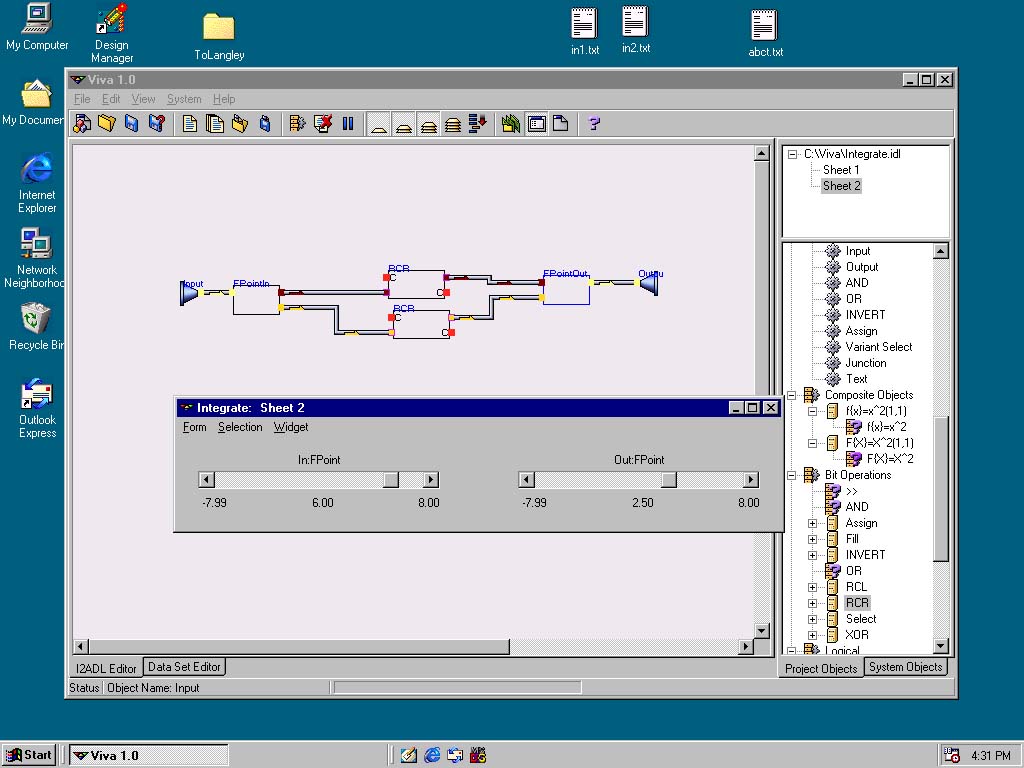Collapse the Composite Objects tree node
Viewport: 1024px width, 768px height.
(792, 395)
